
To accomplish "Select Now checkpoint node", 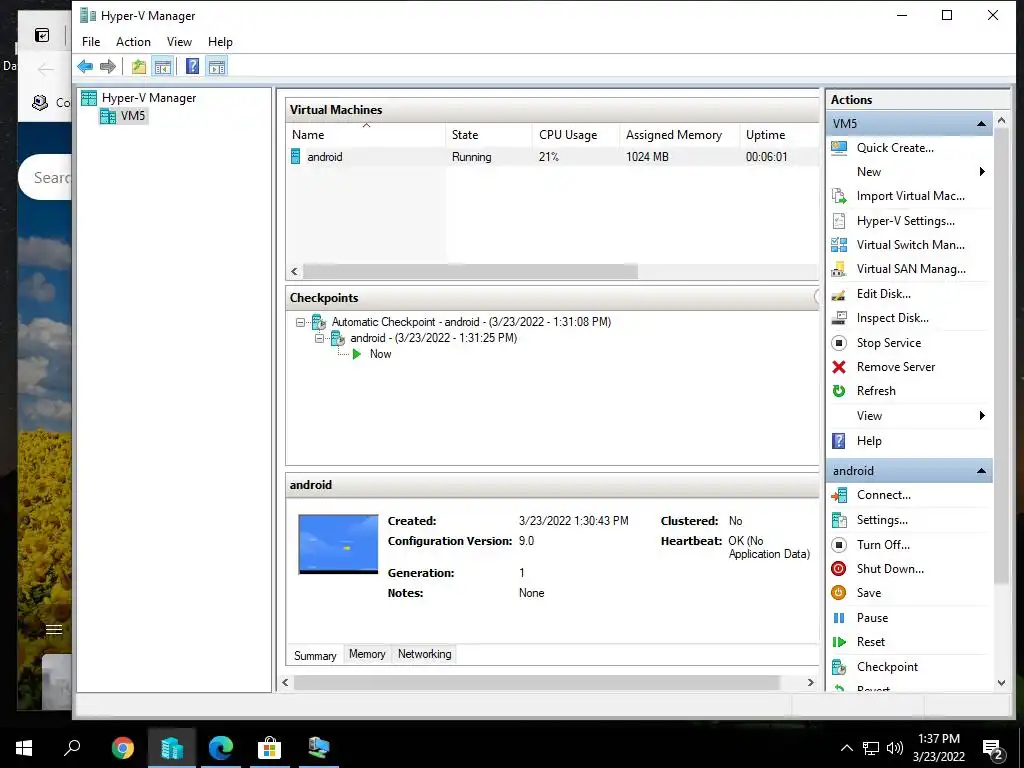I will [380, 354].
